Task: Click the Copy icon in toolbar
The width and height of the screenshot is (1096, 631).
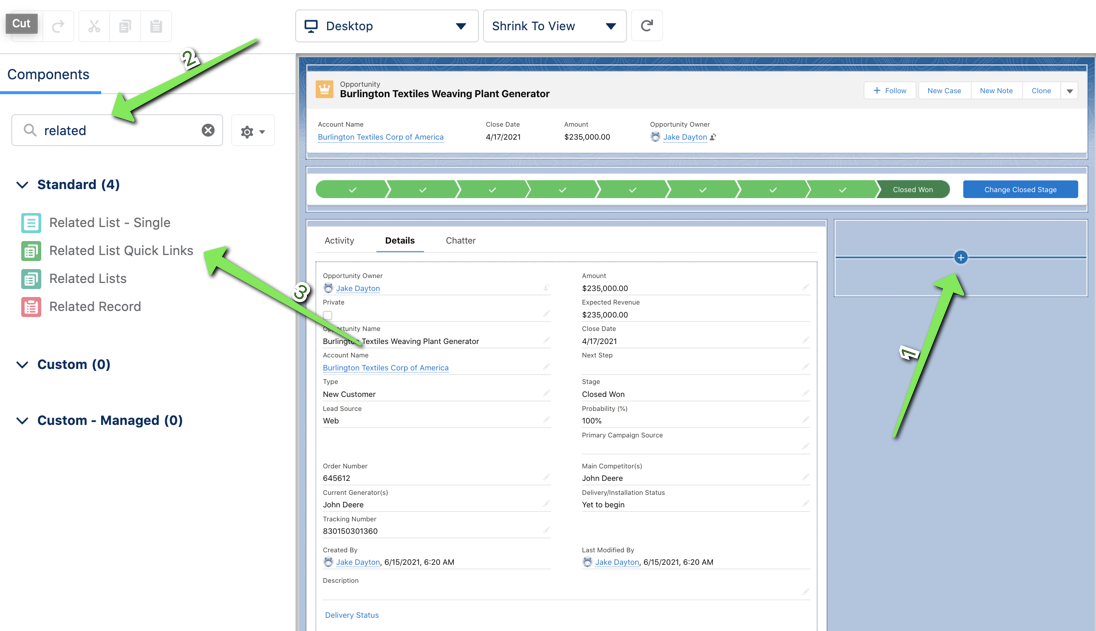Action: 125,27
